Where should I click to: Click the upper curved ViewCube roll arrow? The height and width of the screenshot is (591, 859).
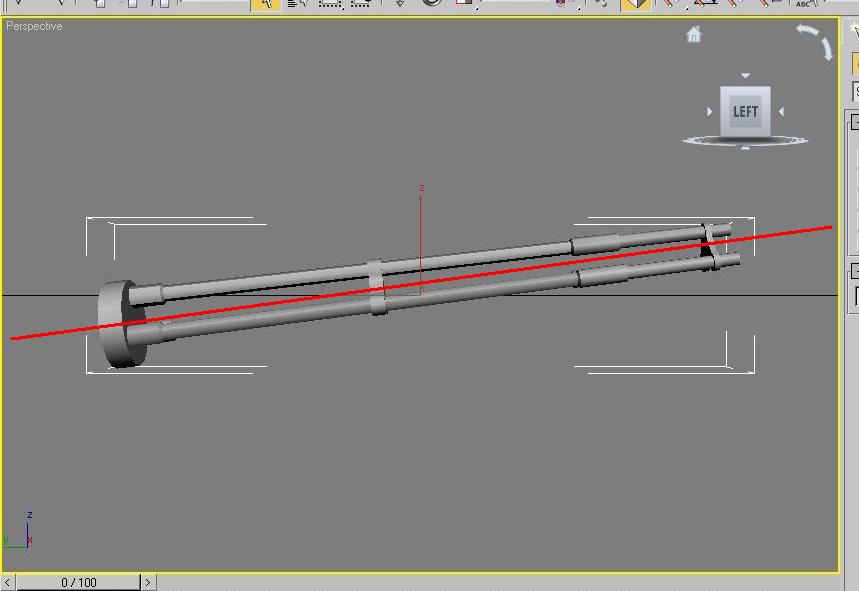click(807, 30)
